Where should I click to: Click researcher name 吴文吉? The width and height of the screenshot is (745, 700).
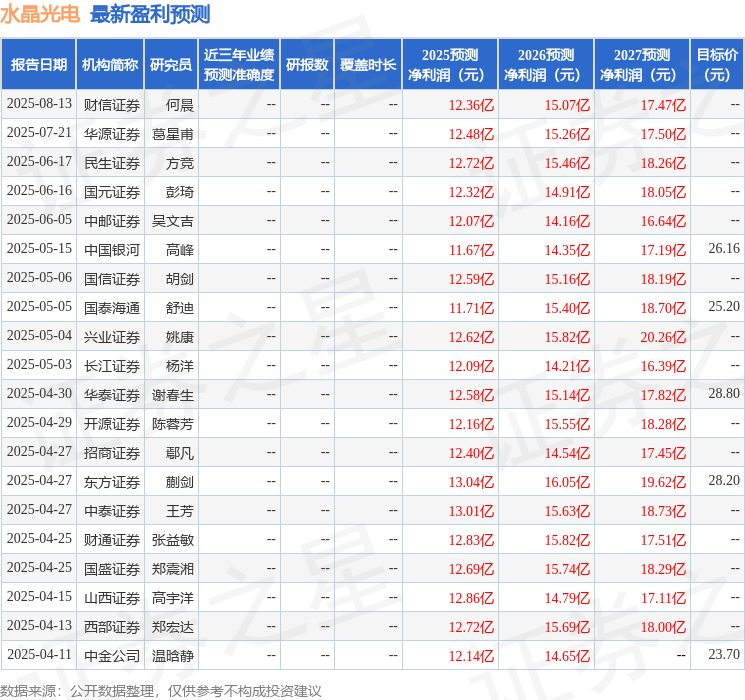(172, 221)
